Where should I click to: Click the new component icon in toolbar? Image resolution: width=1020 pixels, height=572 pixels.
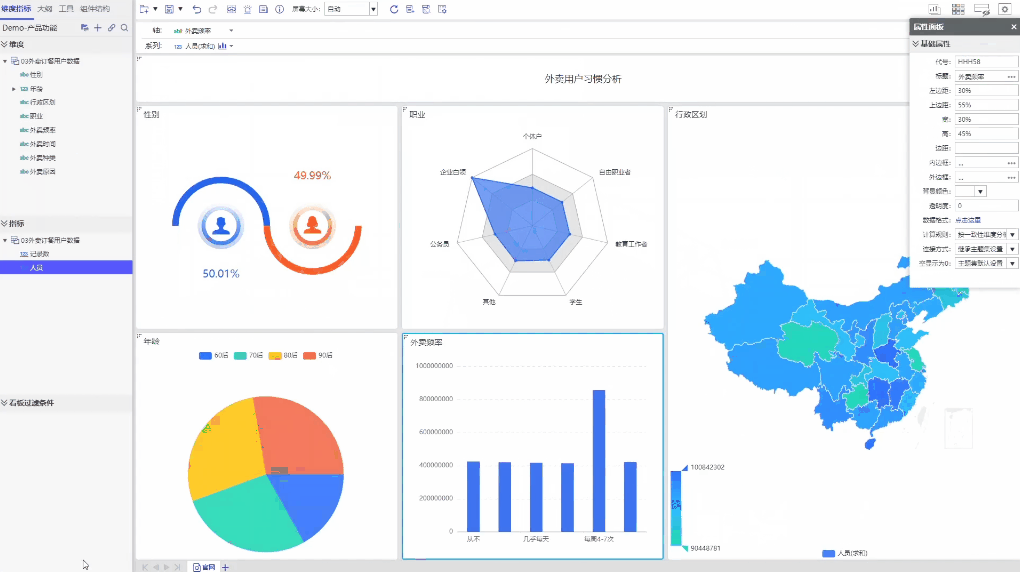144,9
